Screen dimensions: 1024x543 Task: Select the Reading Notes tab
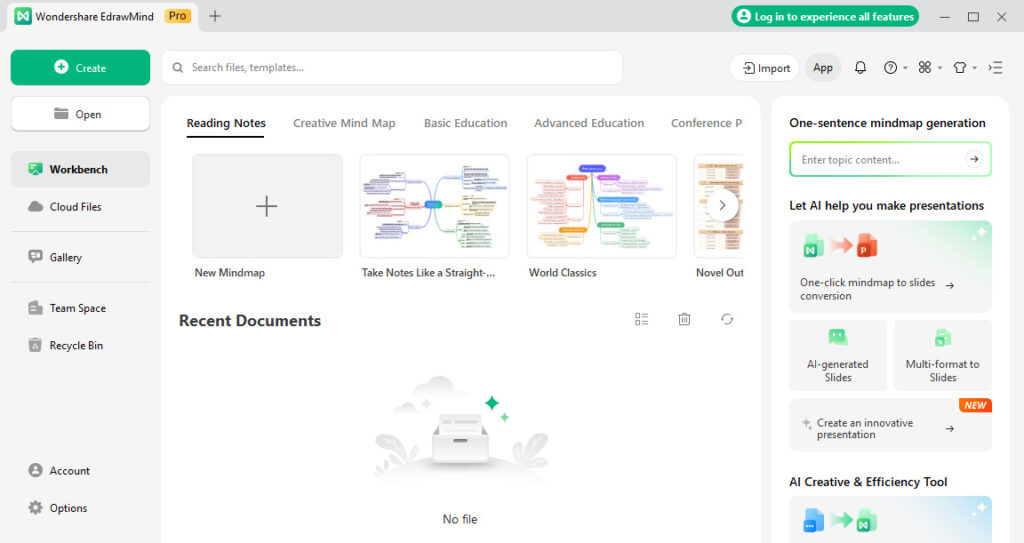[226, 123]
